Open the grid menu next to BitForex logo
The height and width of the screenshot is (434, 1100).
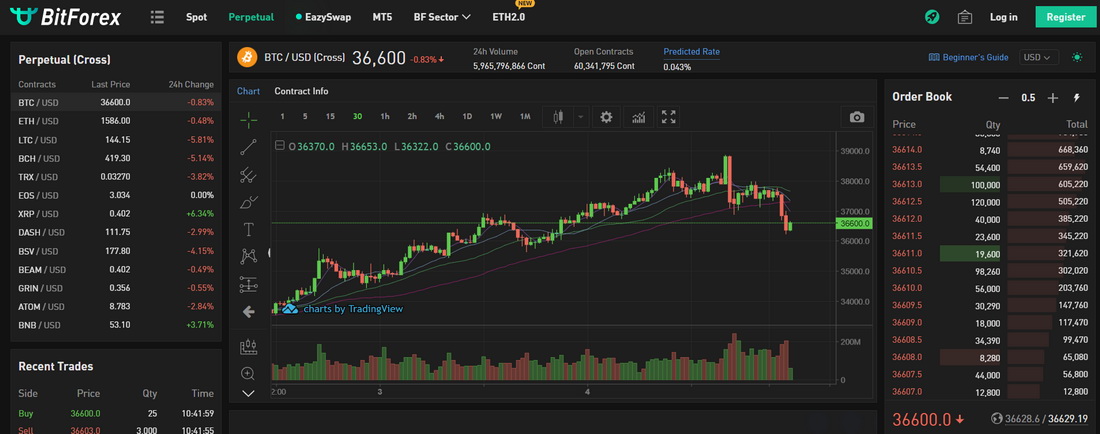point(157,17)
